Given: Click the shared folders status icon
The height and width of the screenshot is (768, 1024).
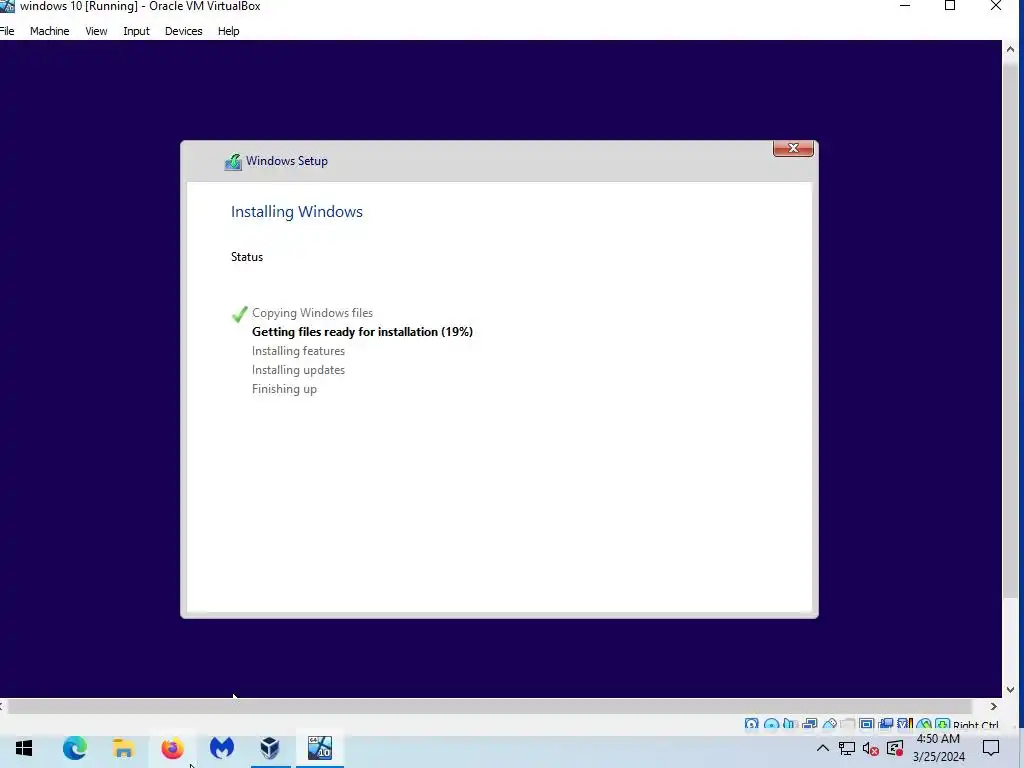Looking at the screenshot, I should coord(848,724).
